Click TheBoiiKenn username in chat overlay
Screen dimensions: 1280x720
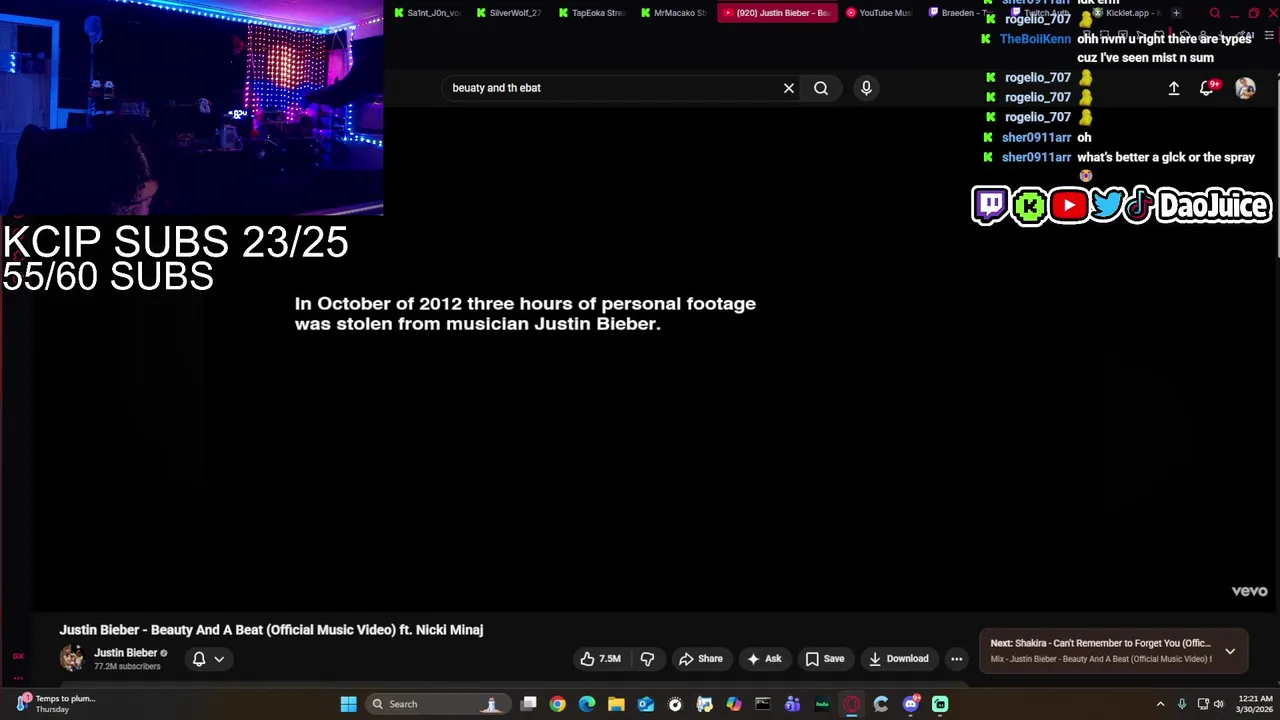coord(1035,39)
